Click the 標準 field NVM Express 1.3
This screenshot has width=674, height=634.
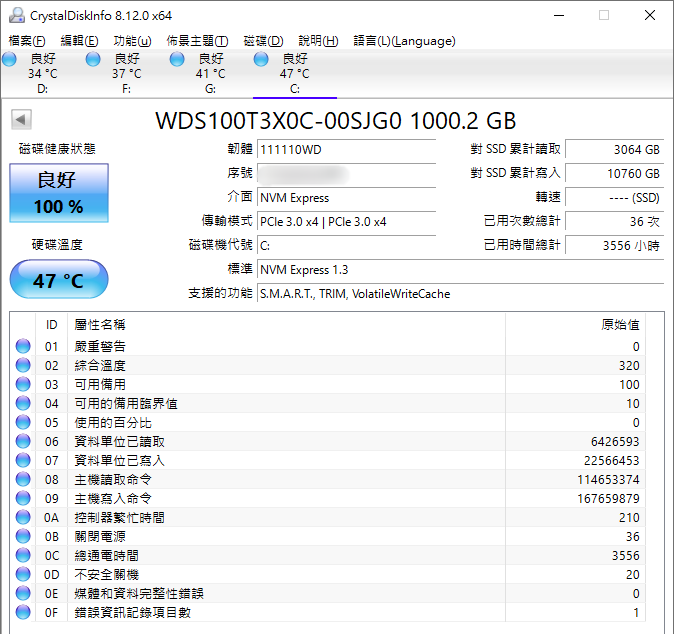point(460,270)
